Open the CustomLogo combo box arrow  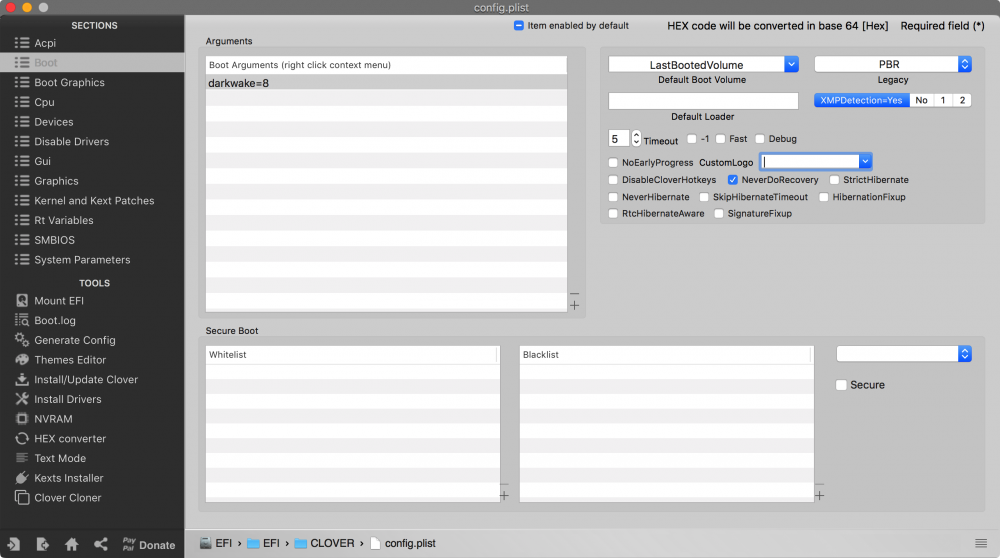865,162
